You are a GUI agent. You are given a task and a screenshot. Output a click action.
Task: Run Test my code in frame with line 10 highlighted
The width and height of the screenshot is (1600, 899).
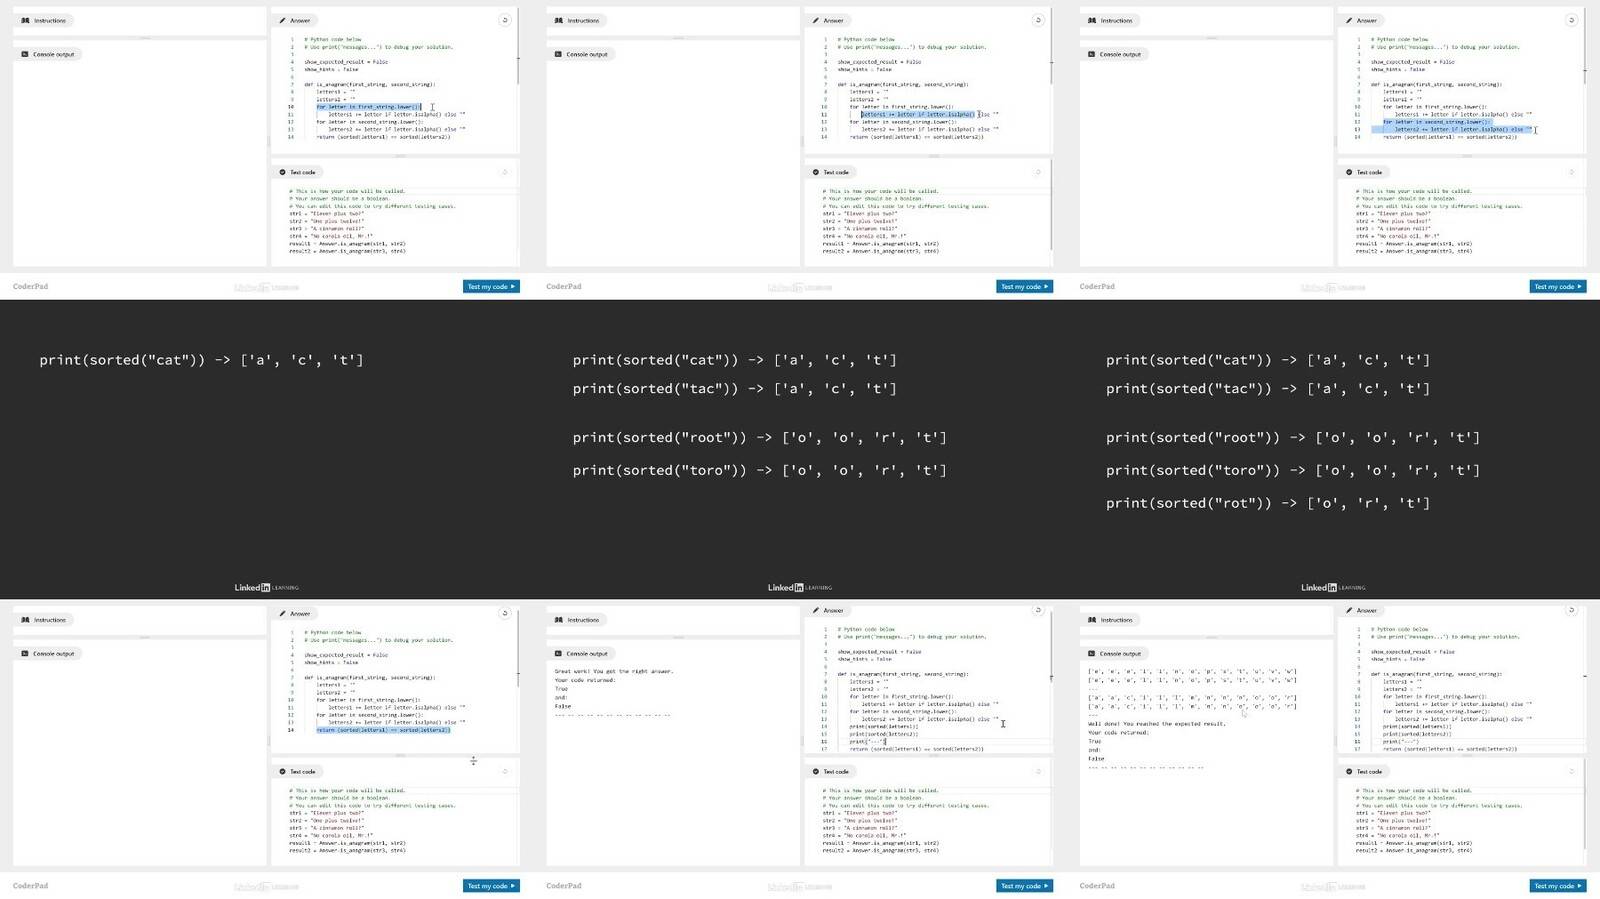click(x=491, y=287)
